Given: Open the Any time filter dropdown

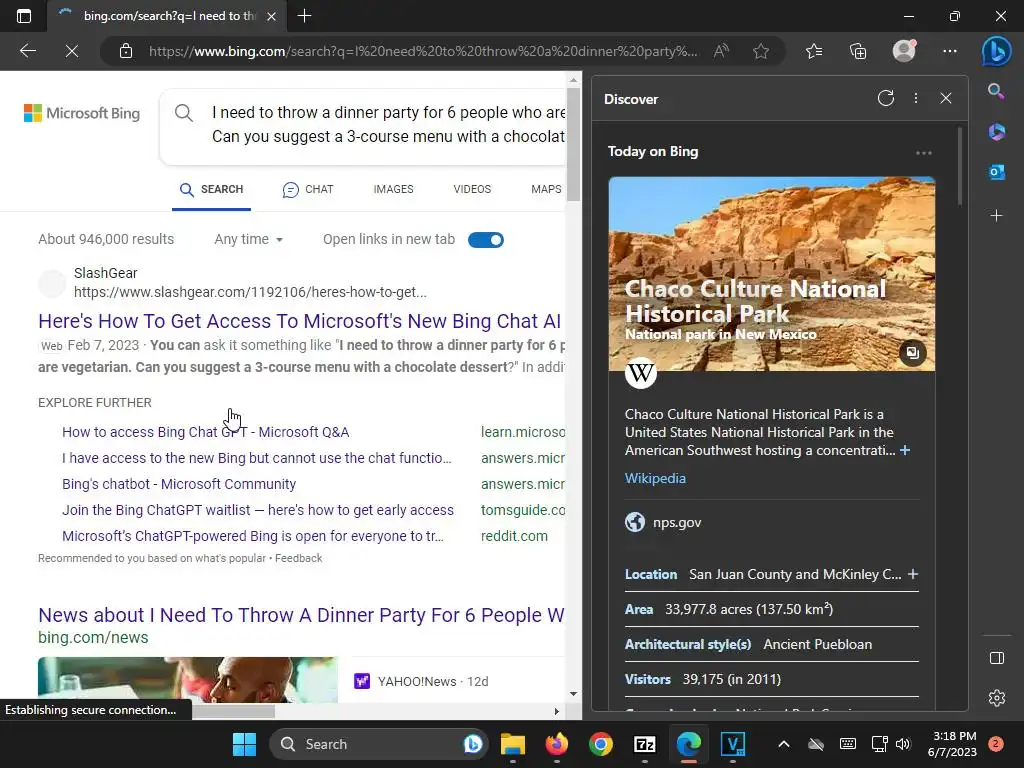Looking at the screenshot, I should [249, 239].
